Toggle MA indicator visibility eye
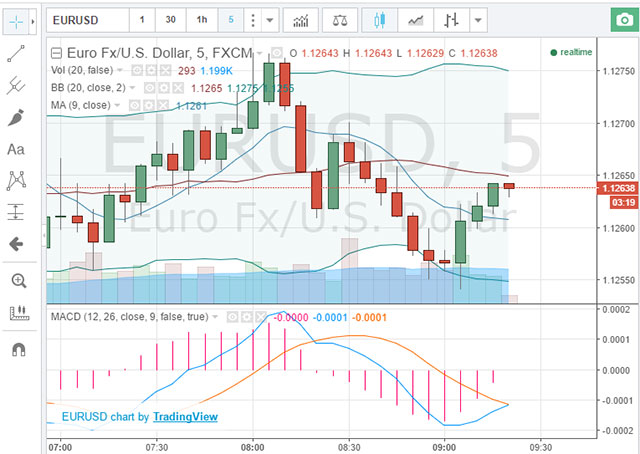This screenshot has width=640, height=454. (x=135, y=106)
